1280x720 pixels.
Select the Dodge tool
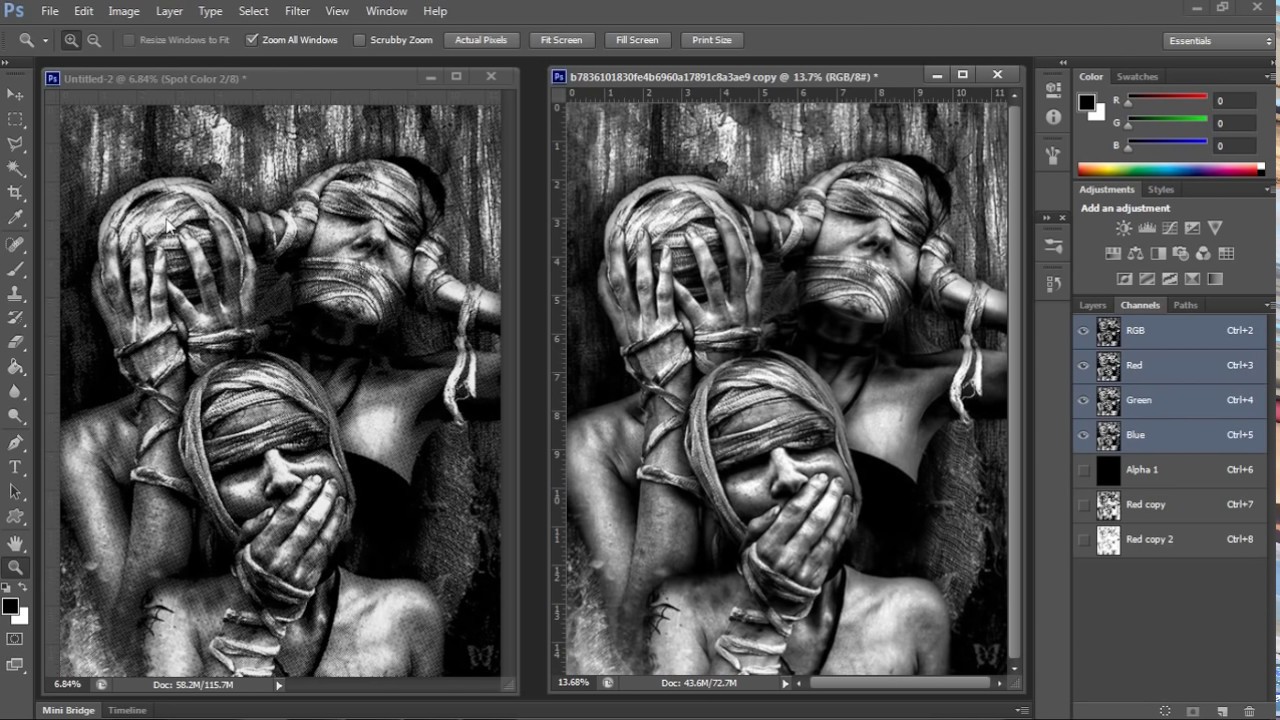click(x=15, y=416)
